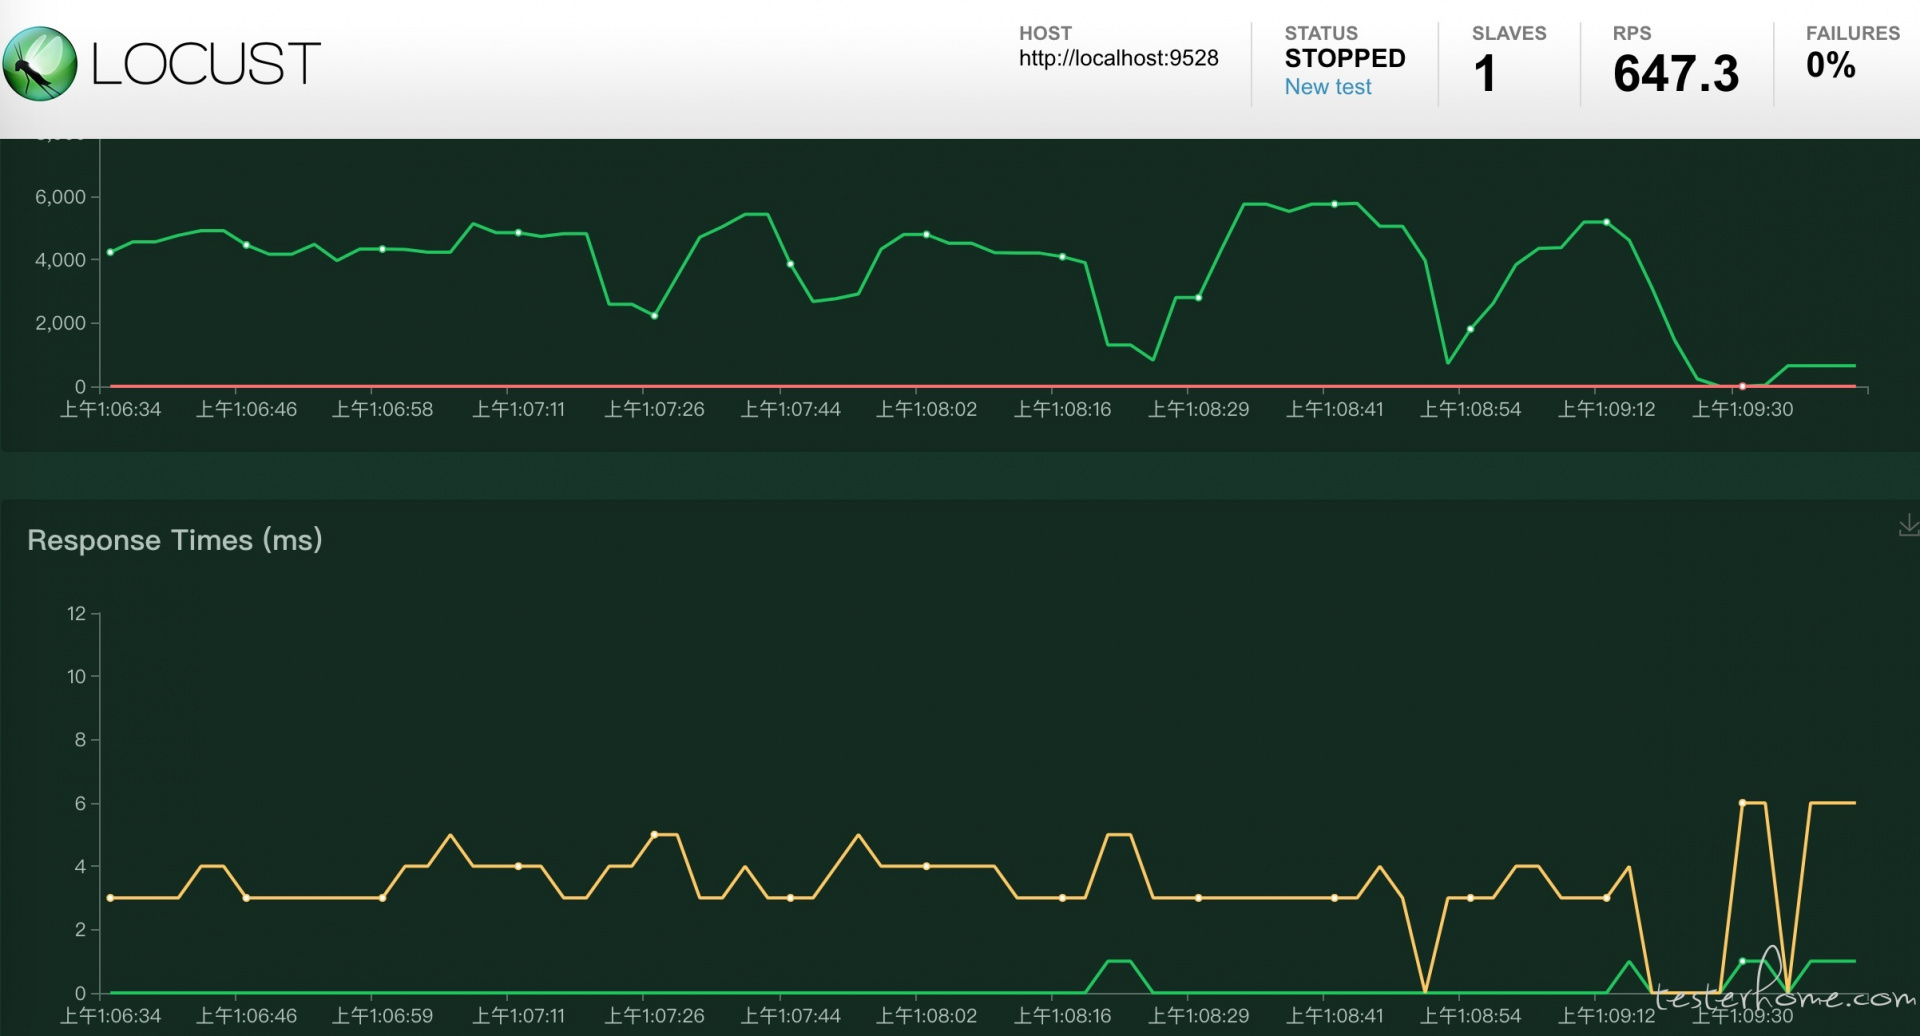This screenshot has width=1920, height=1036.
Task: Select the RPS value 647.3
Action: [1676, 73]
